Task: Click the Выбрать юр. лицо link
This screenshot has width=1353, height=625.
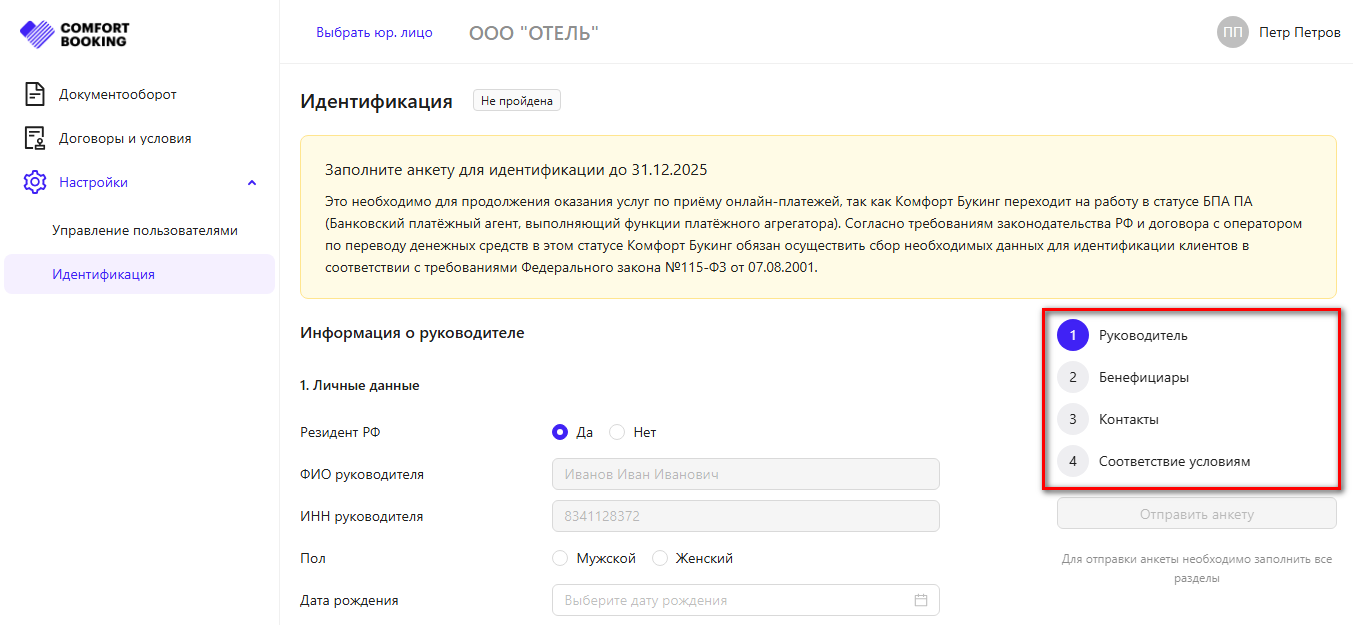Action: pyautogui.click(x=374, y=32)
